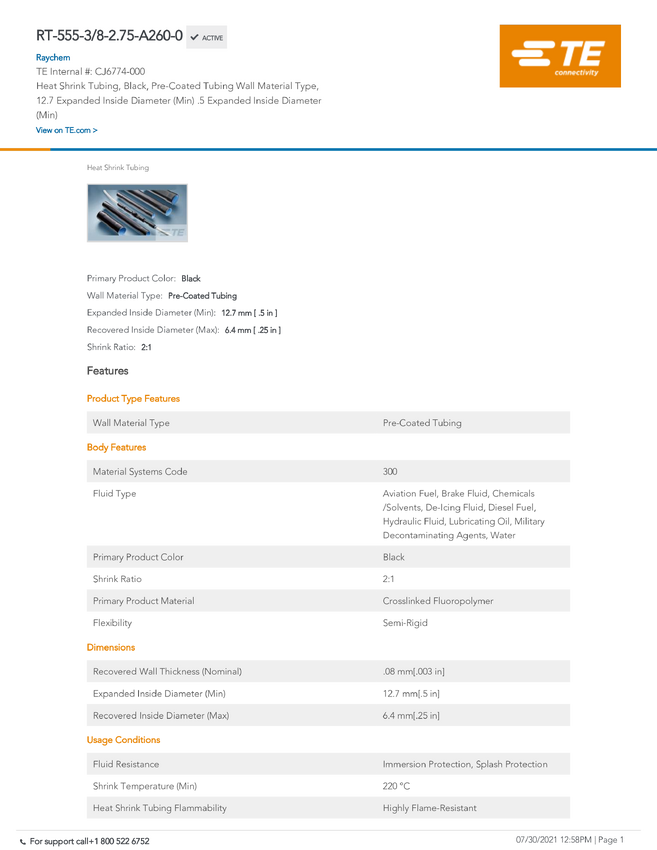Click the Fluid Type row label

[x=114, y=493]
